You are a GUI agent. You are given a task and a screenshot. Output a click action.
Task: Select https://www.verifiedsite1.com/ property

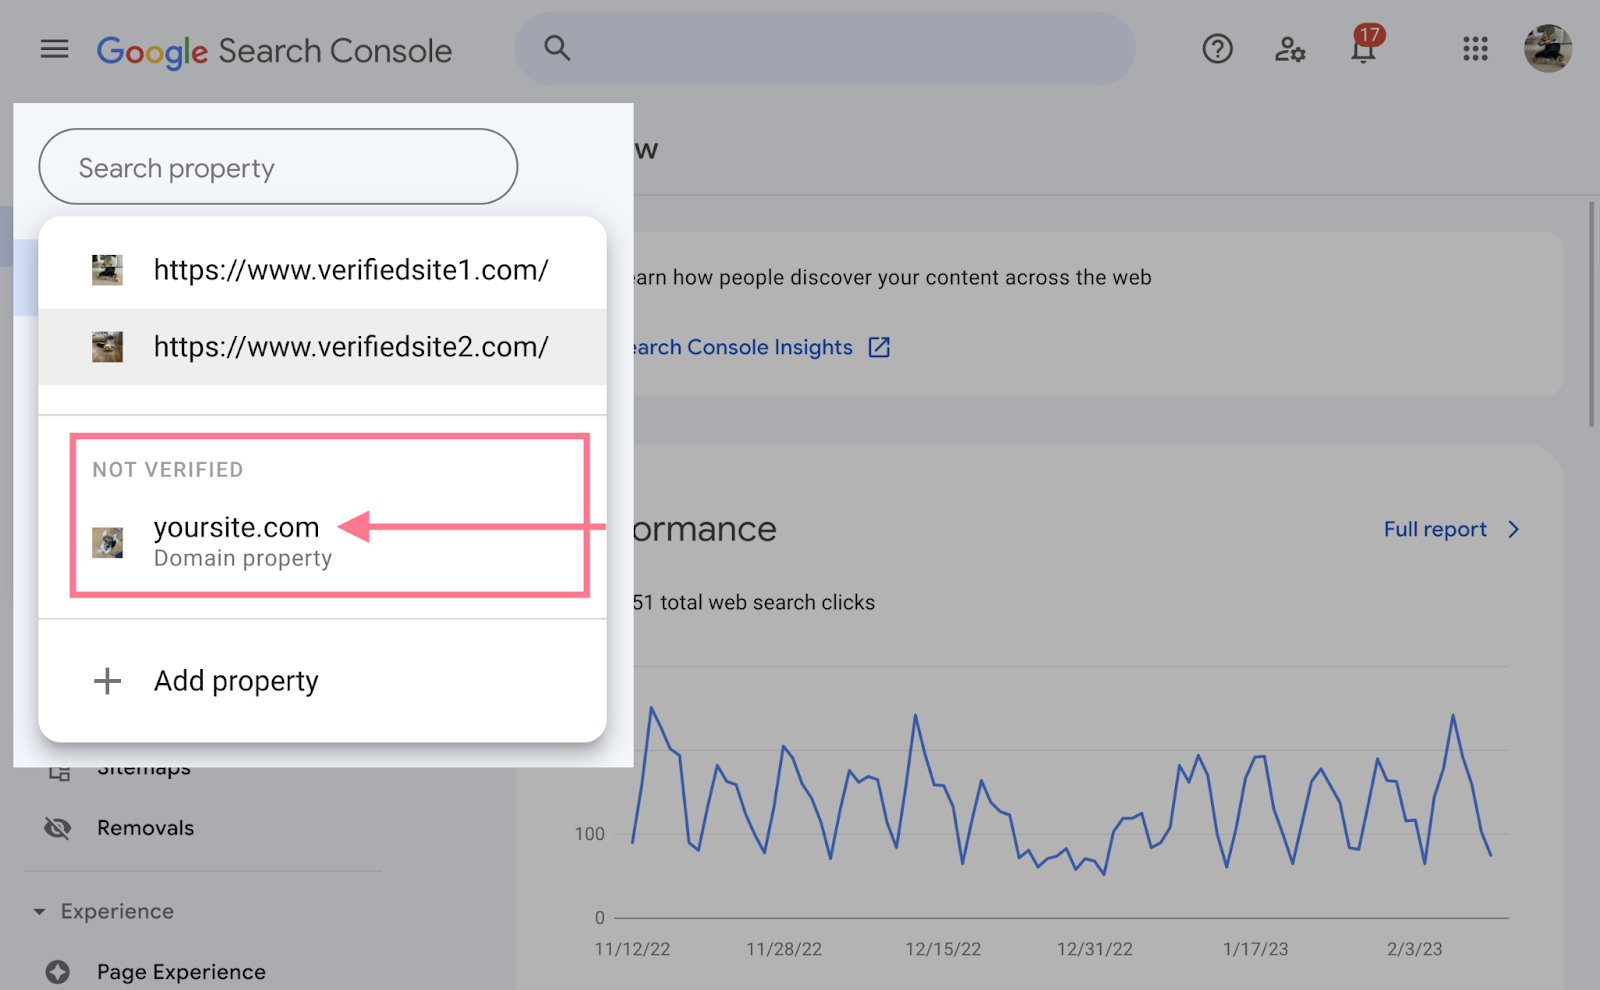pos(350,270)
